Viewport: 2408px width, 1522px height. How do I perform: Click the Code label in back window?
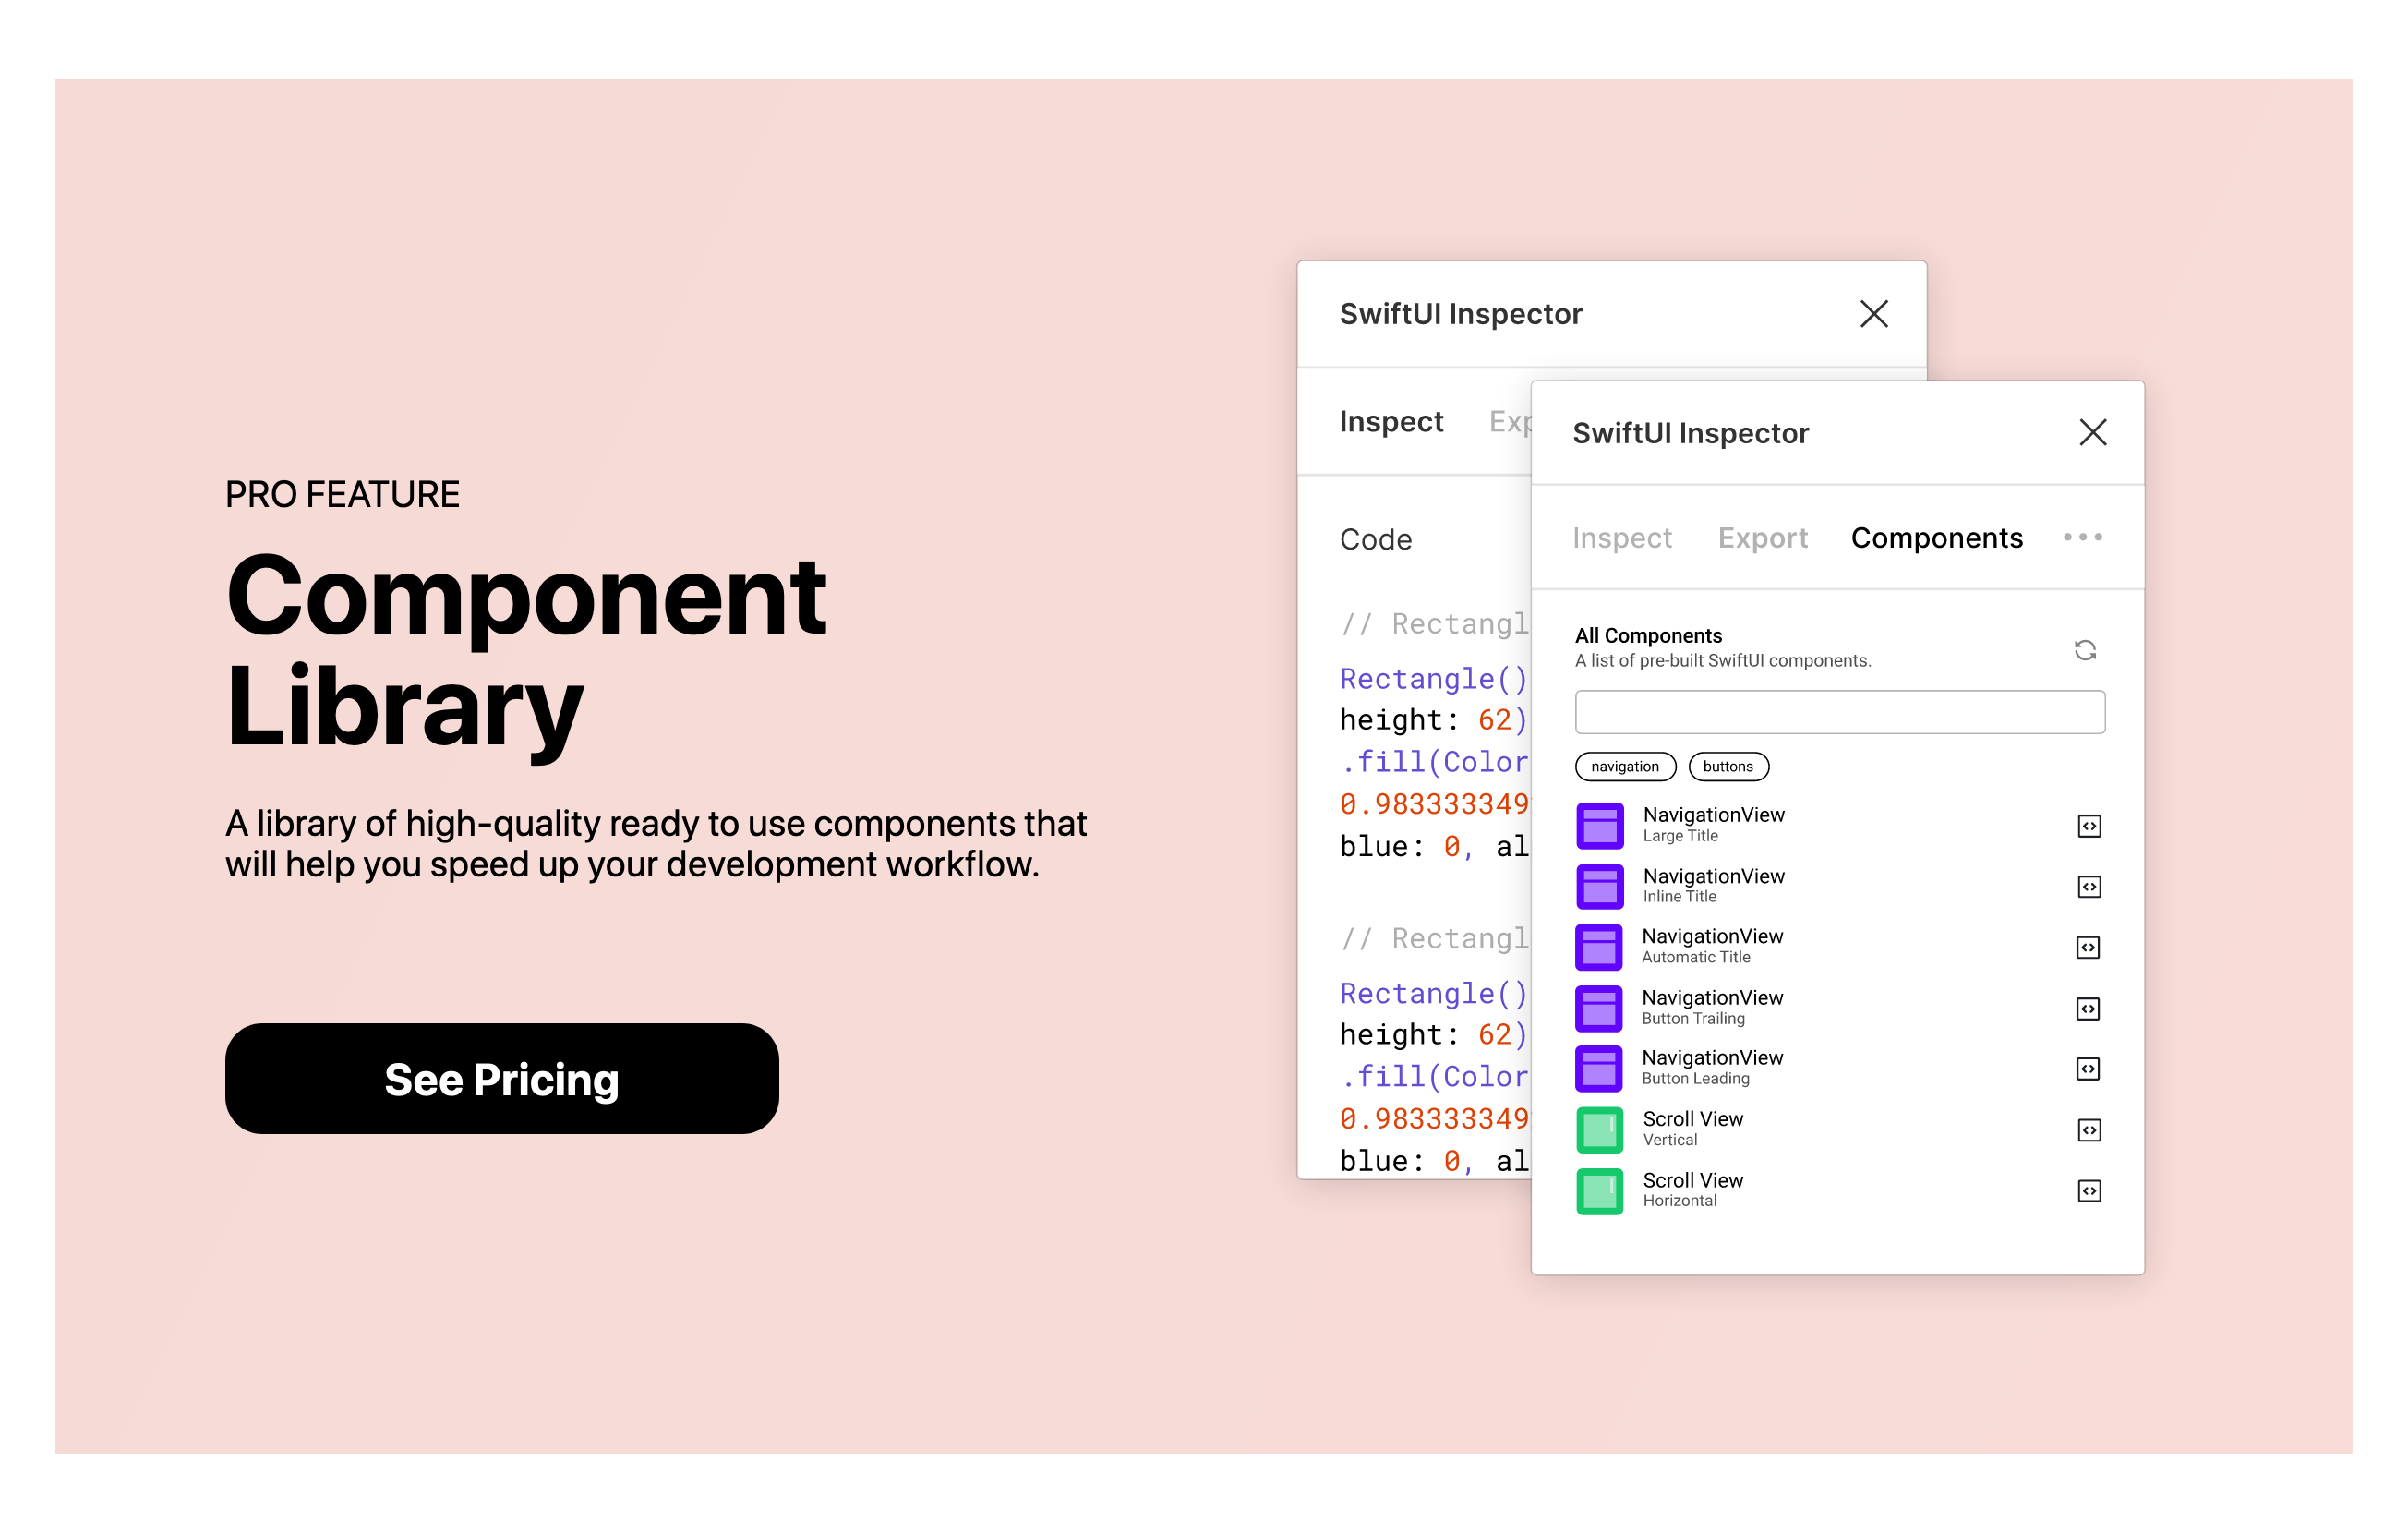1375,539
